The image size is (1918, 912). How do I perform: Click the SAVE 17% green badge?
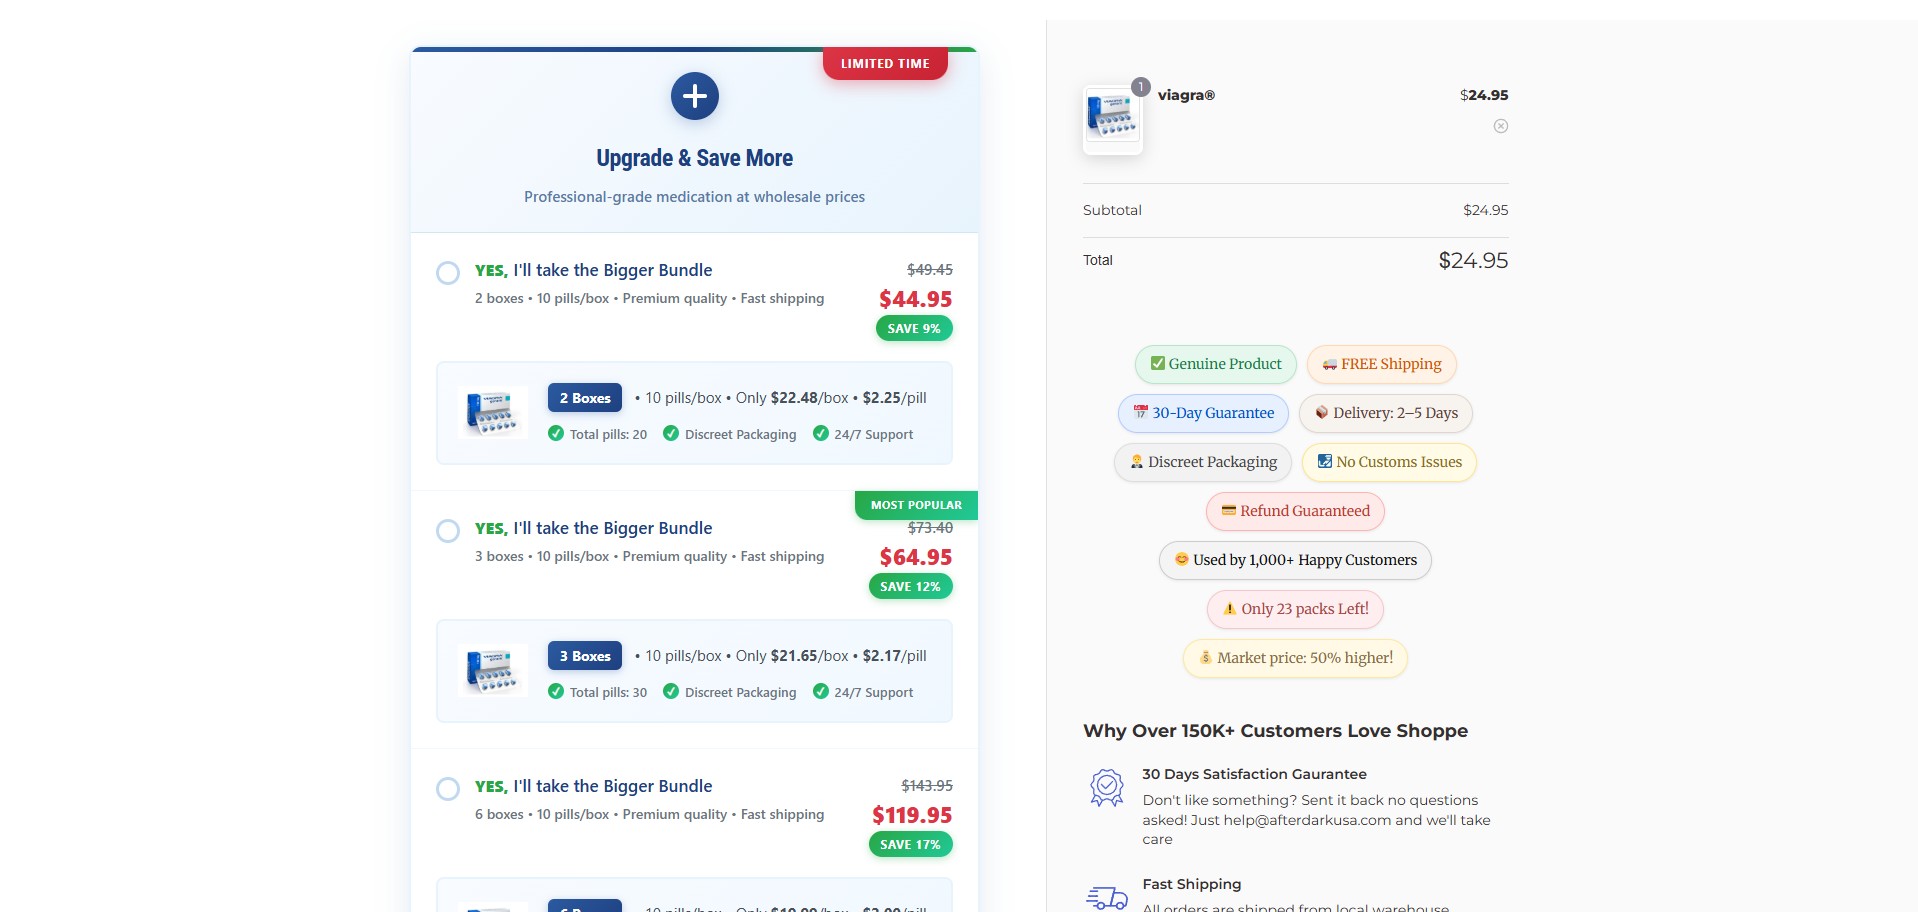[x=910, y=844]
